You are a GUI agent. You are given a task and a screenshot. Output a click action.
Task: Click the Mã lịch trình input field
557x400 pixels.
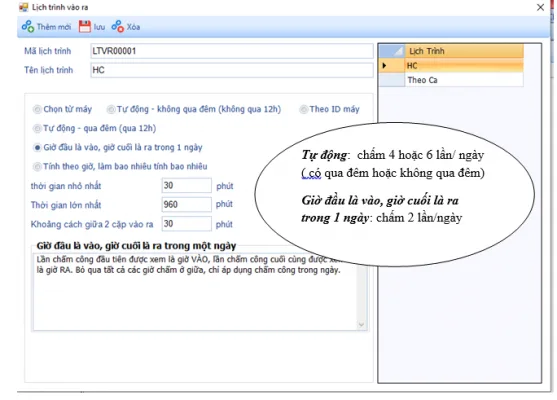tap(232, 51)
